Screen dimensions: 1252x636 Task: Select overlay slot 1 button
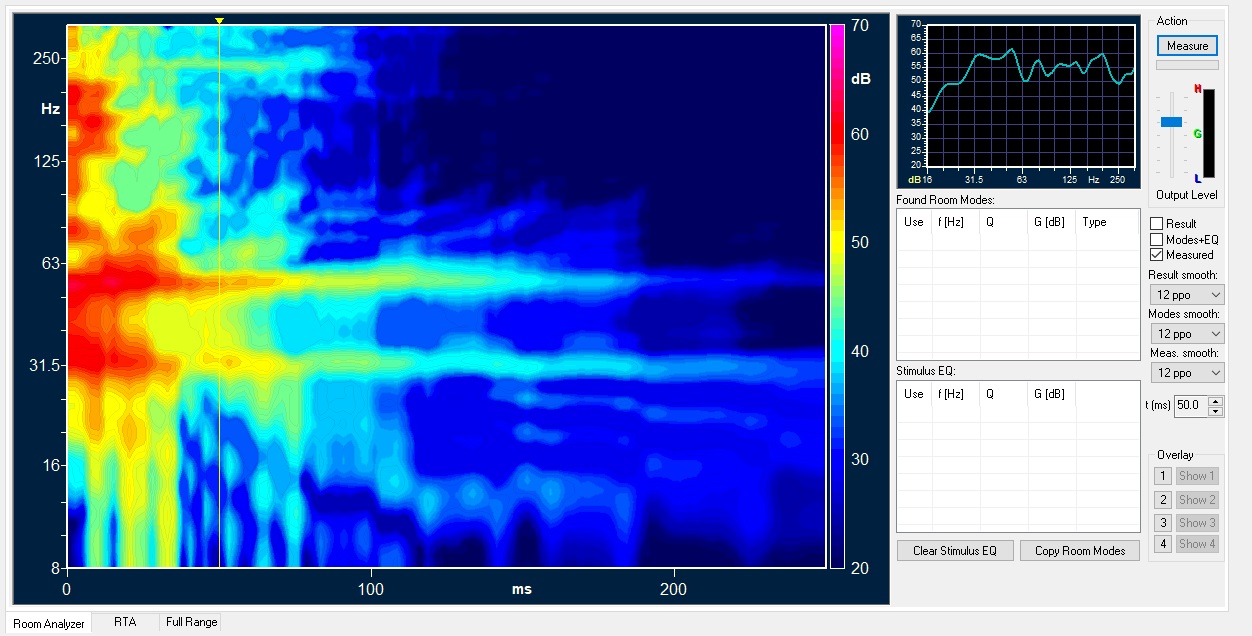[x=1163, y=476]
